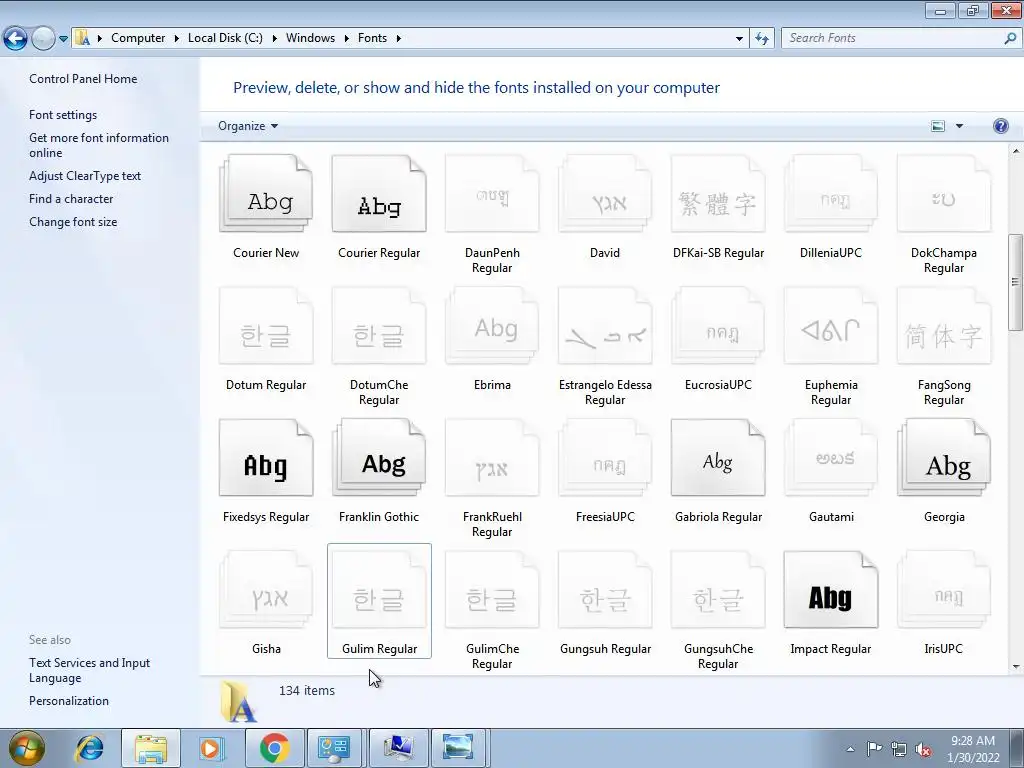The height and width of the screenshot is (768, 1024).
Task: Select the Estrangelo Edessa Regular font icon
Action: coord(605,326)
